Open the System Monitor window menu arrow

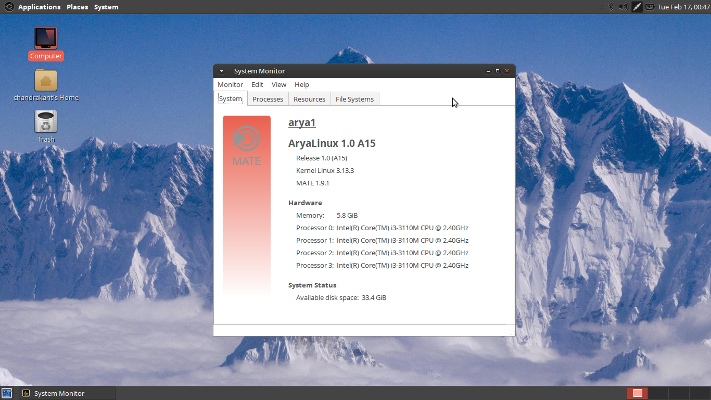pos(222,71)
